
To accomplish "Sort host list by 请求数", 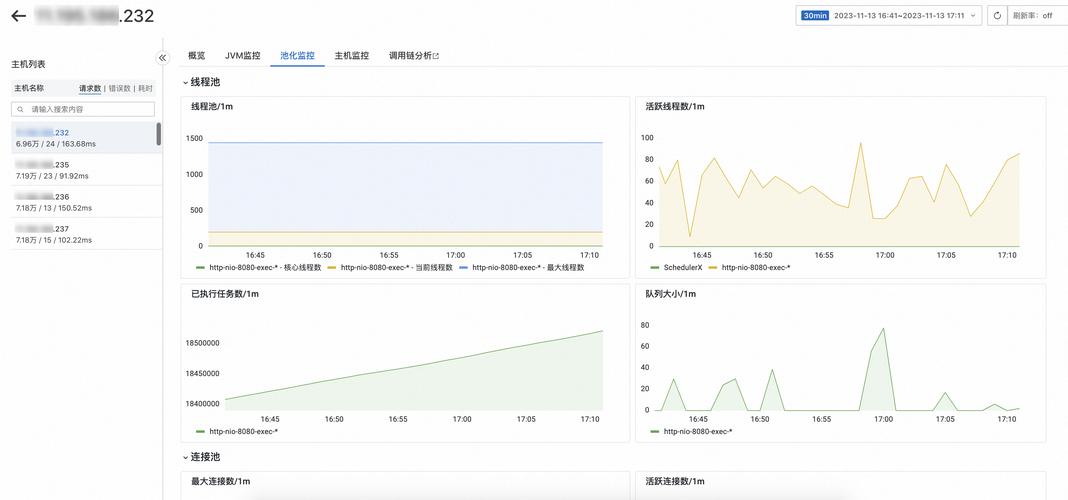I will [x=90, y=89].
